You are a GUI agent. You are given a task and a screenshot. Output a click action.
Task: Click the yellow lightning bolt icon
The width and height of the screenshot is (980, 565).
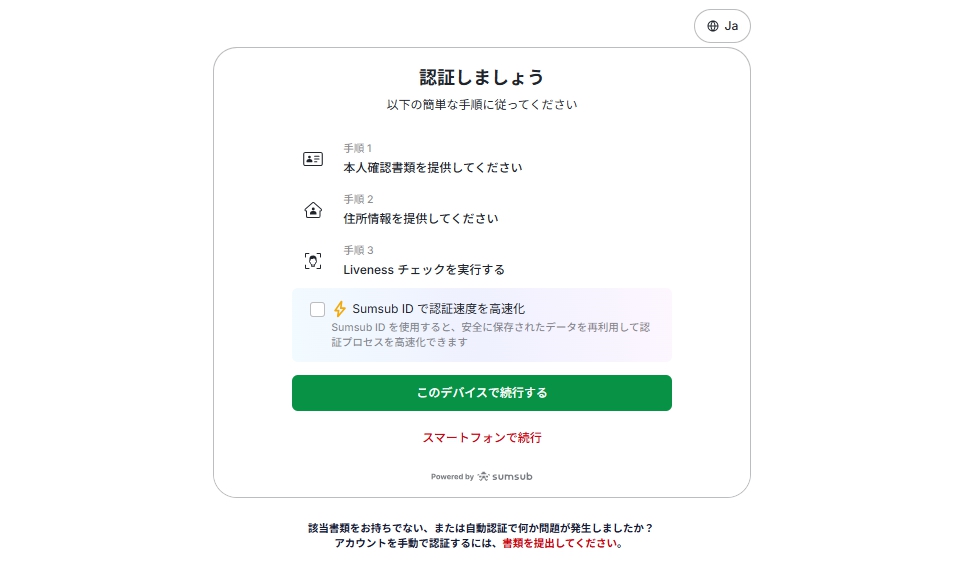[x=340, y=309]
